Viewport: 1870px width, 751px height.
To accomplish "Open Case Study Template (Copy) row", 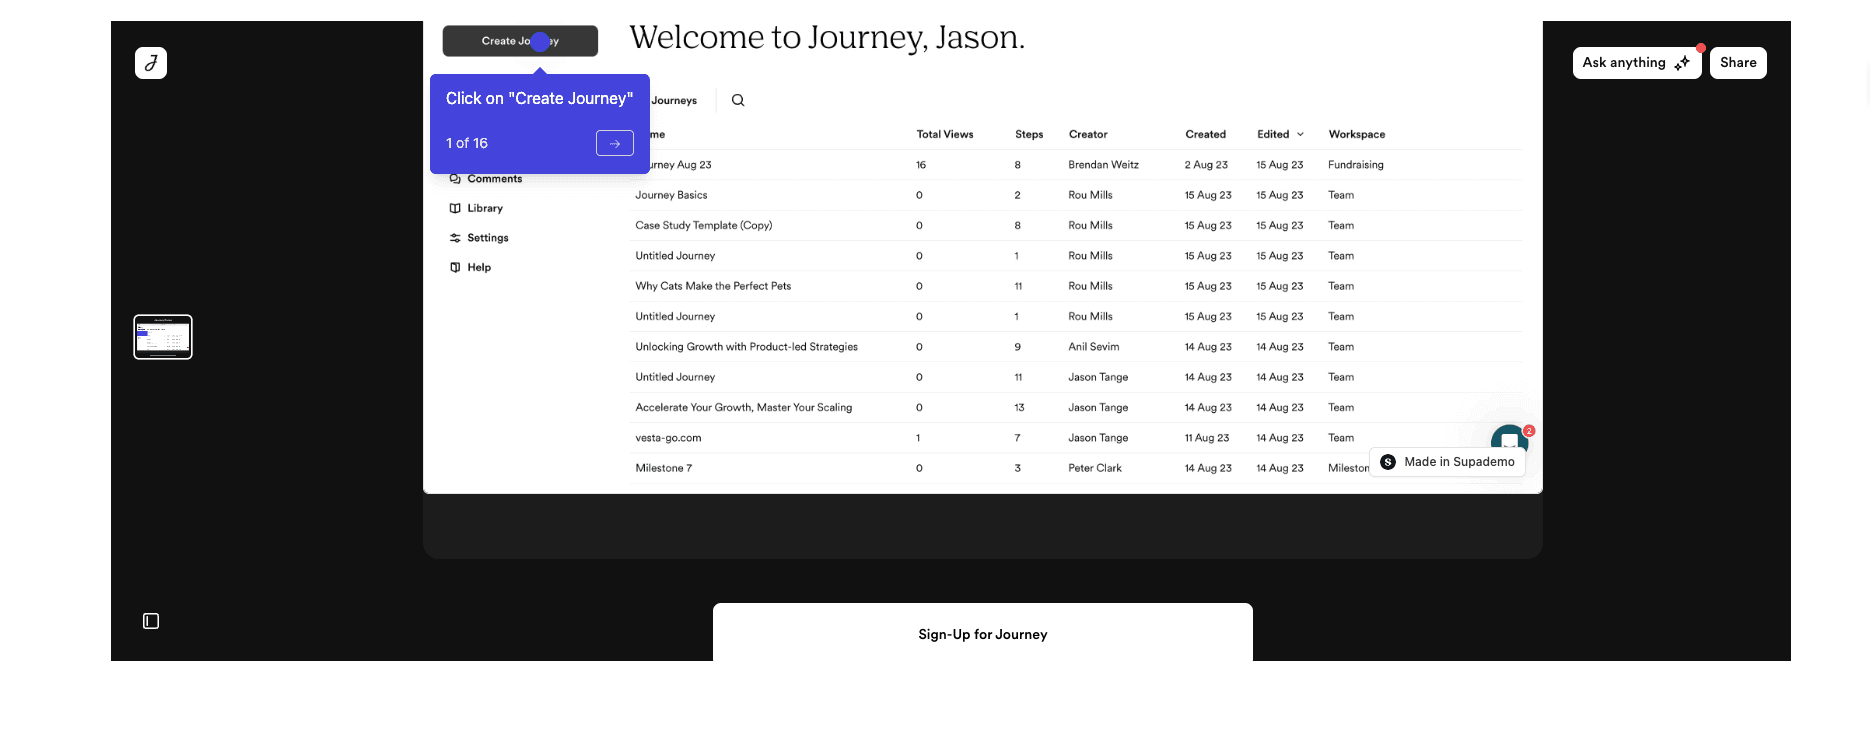I will pyautogui.click(x=1076, y=225).
